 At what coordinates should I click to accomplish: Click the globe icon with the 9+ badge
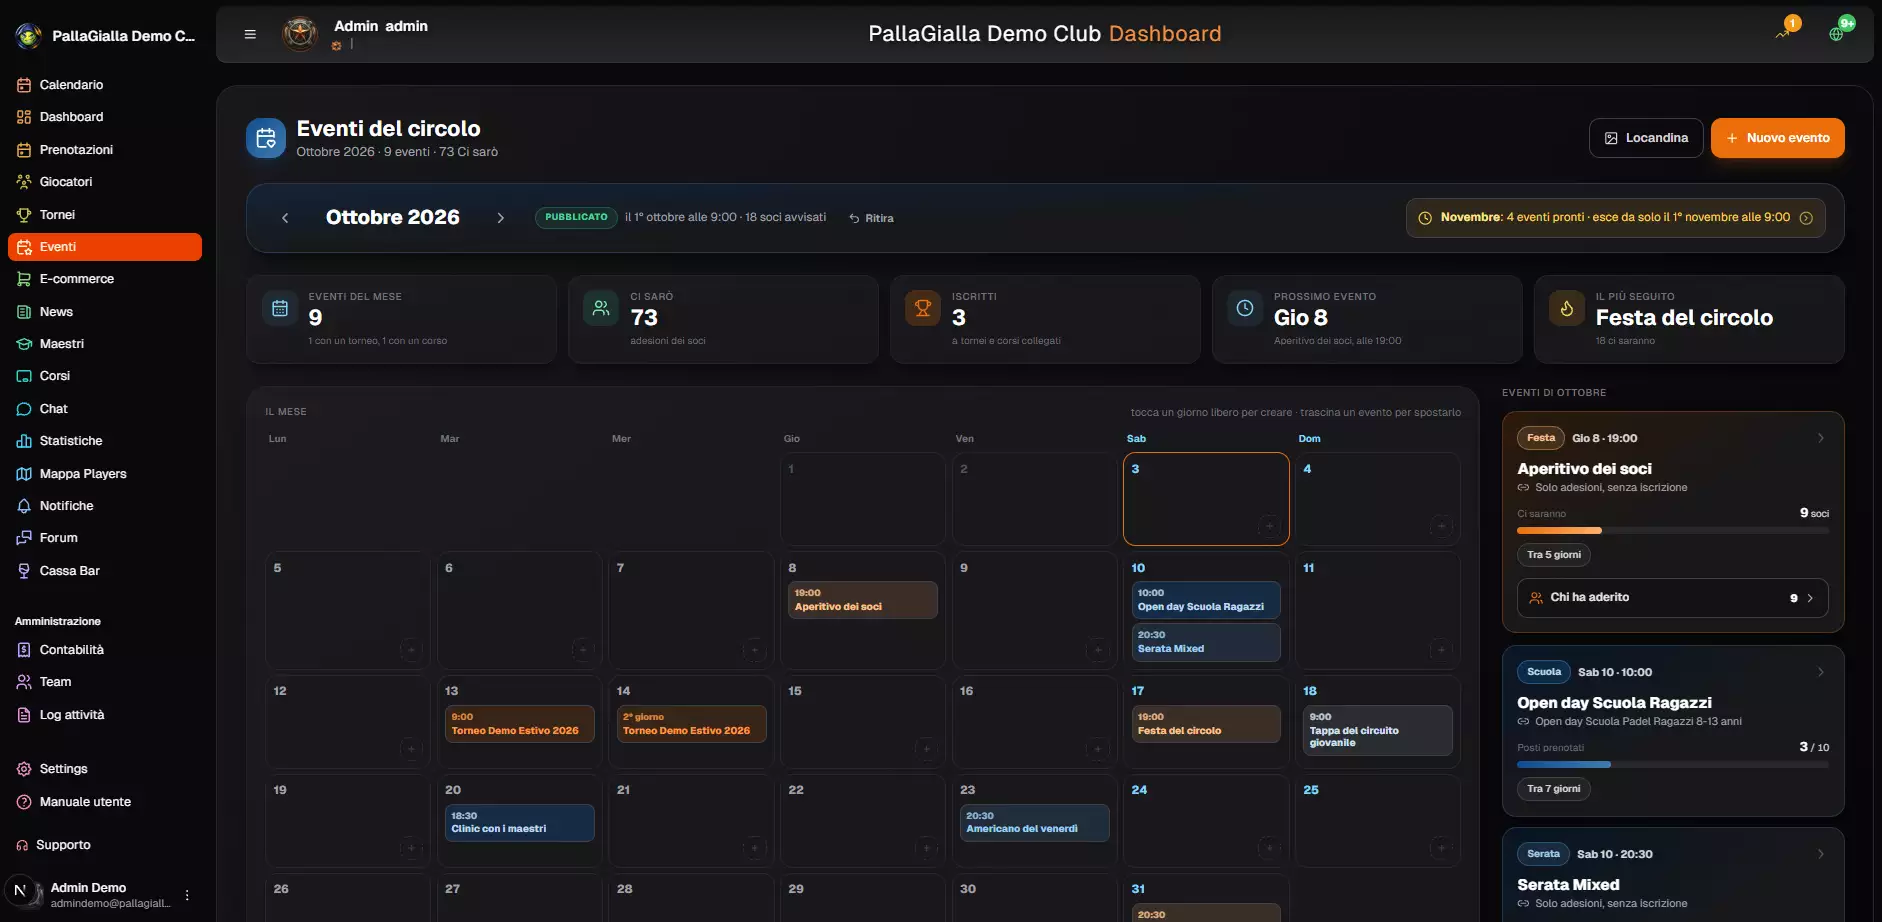[1837, 33]
